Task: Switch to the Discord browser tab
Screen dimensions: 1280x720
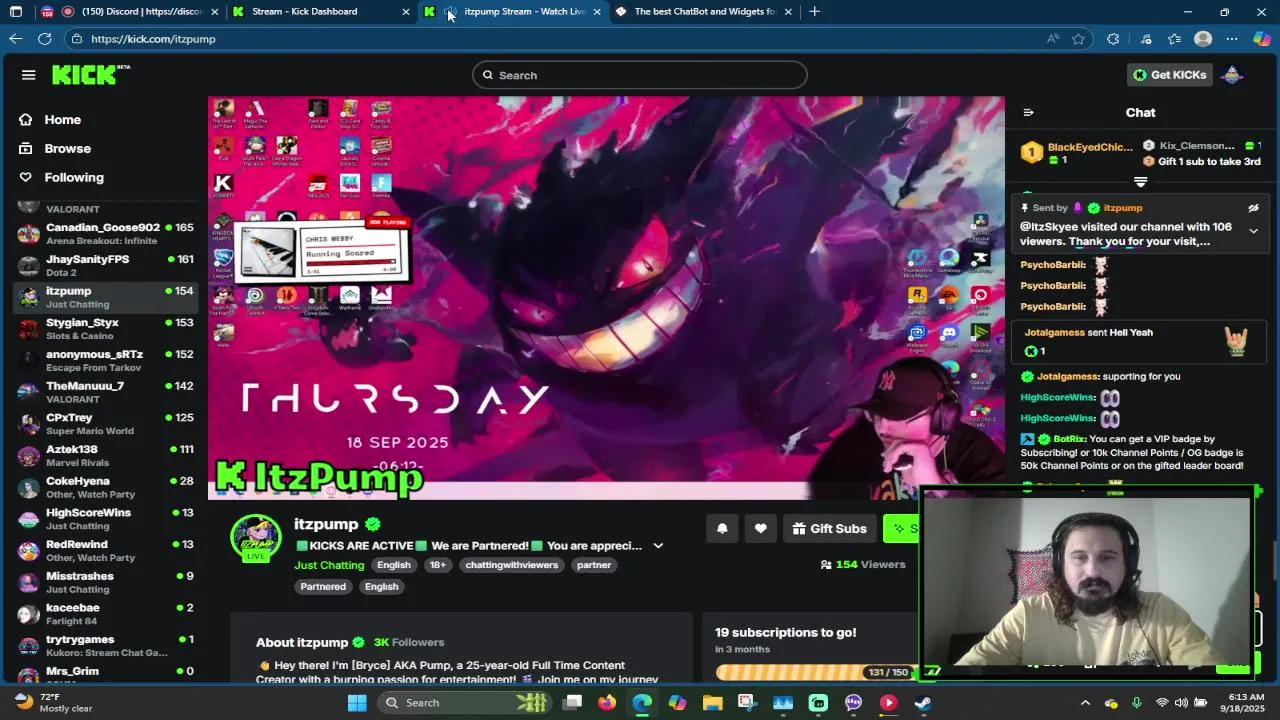Action: [x=131, y=12]
